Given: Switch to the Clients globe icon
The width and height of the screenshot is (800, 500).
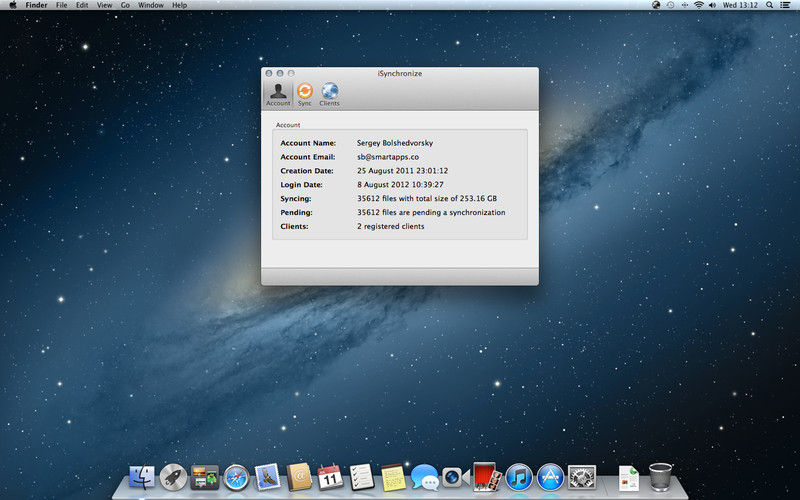Looking at the screenshot, I should 330,95.
